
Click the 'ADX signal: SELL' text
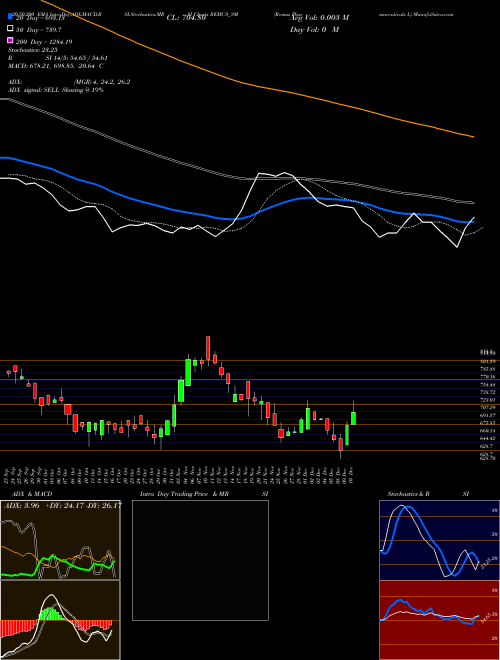pyautogui.click(x=35, y=90)
